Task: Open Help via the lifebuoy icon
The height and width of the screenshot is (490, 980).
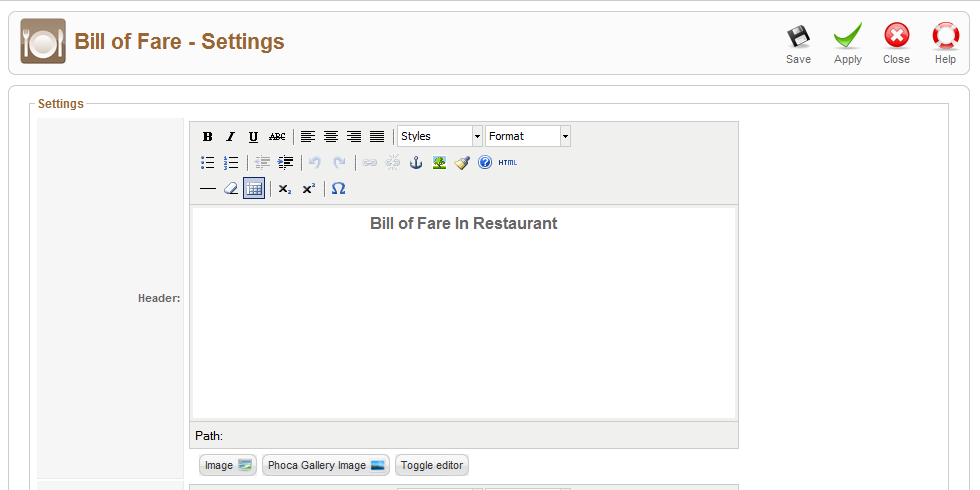Action: (x=945, y=36)
